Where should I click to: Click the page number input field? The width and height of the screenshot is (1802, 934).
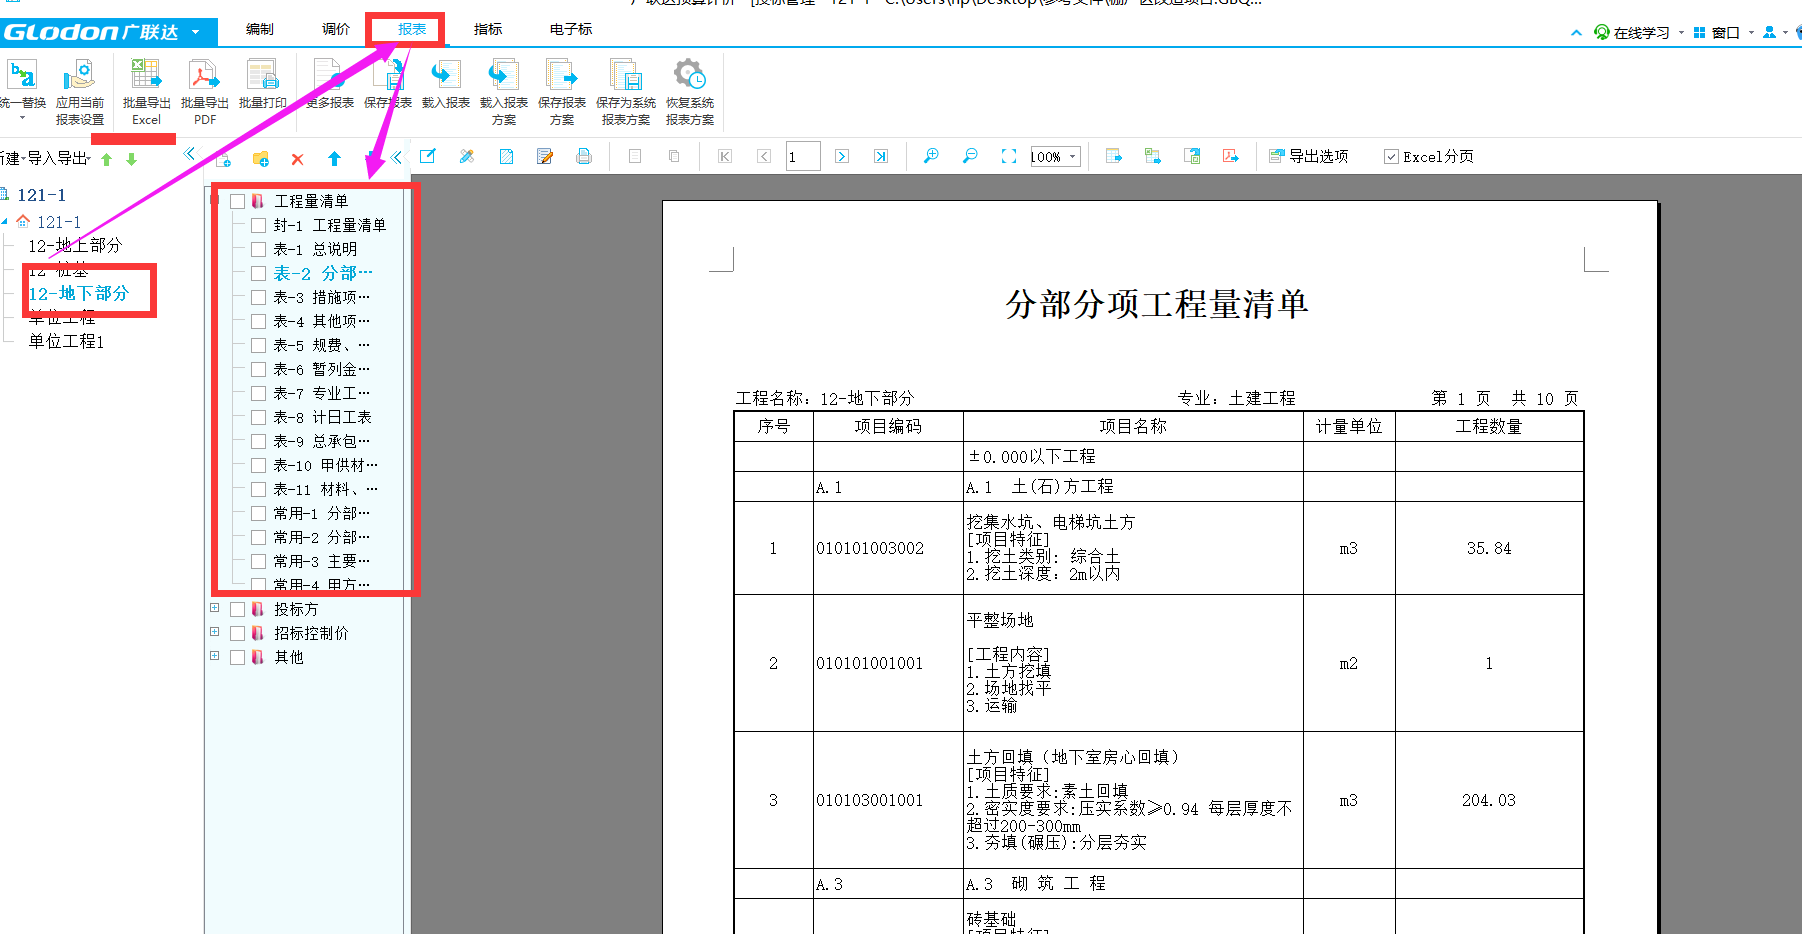click(x=803, y=156)
